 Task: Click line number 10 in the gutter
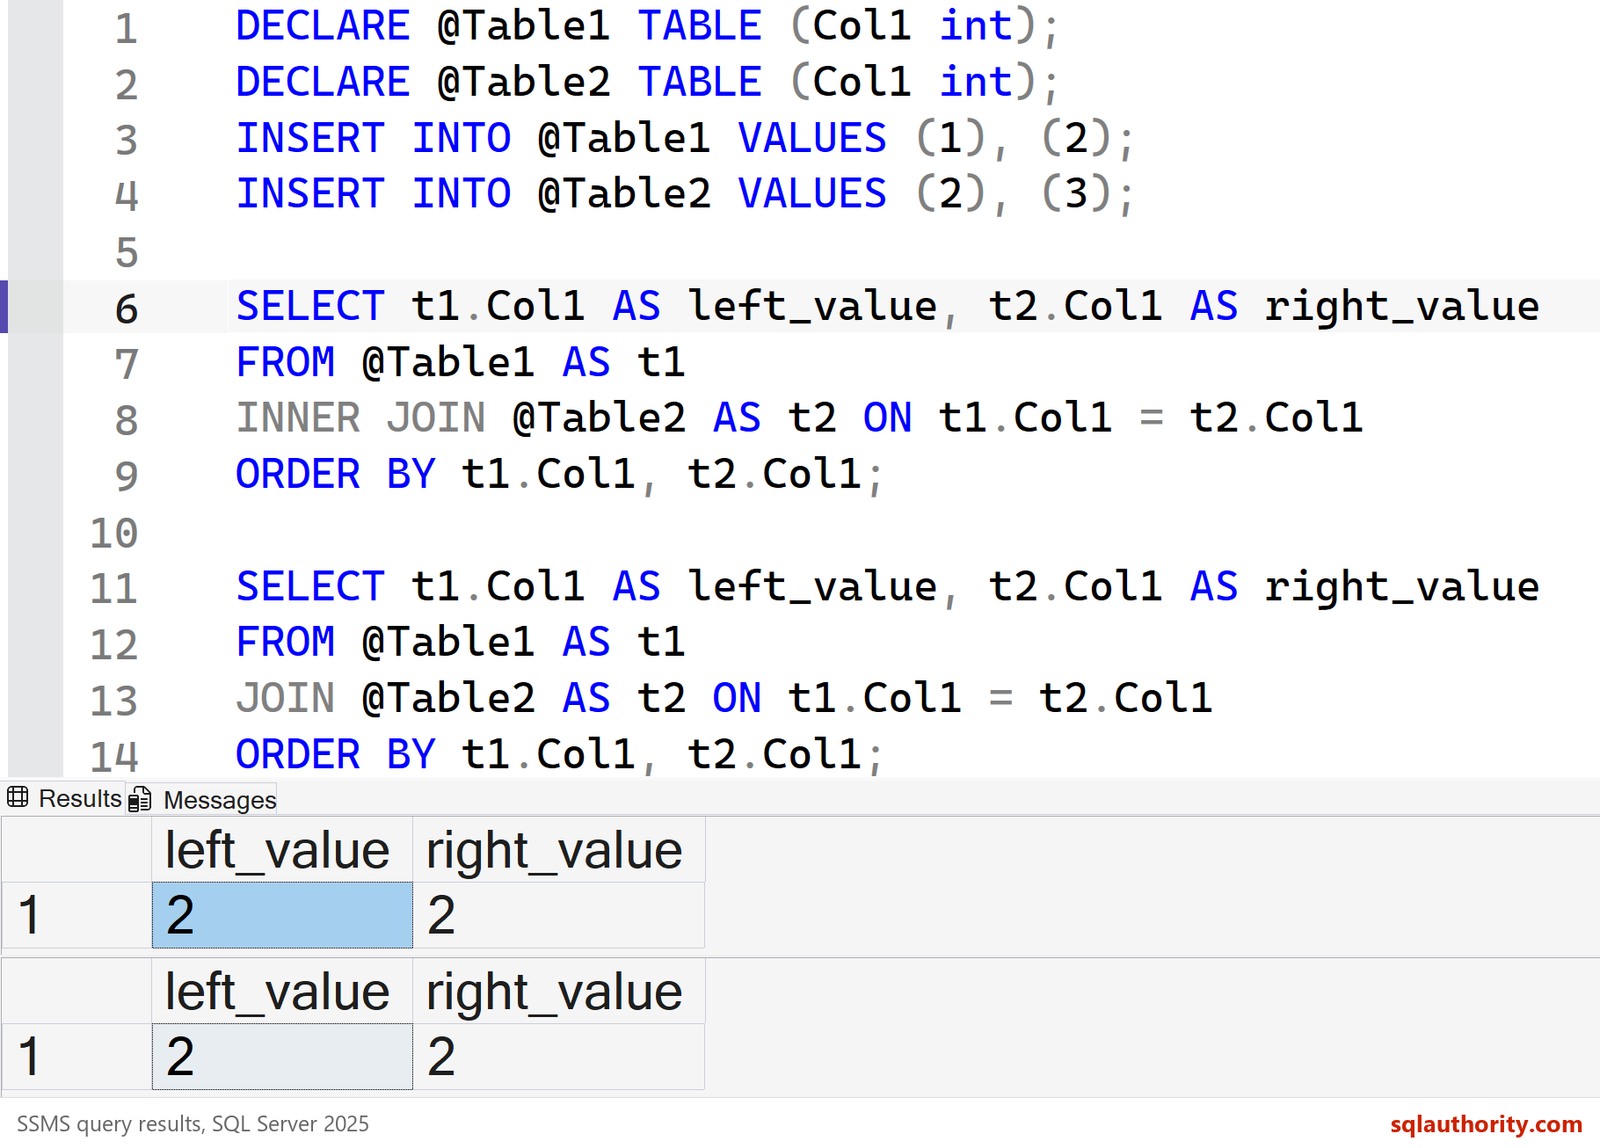click(x=114, y=533)
